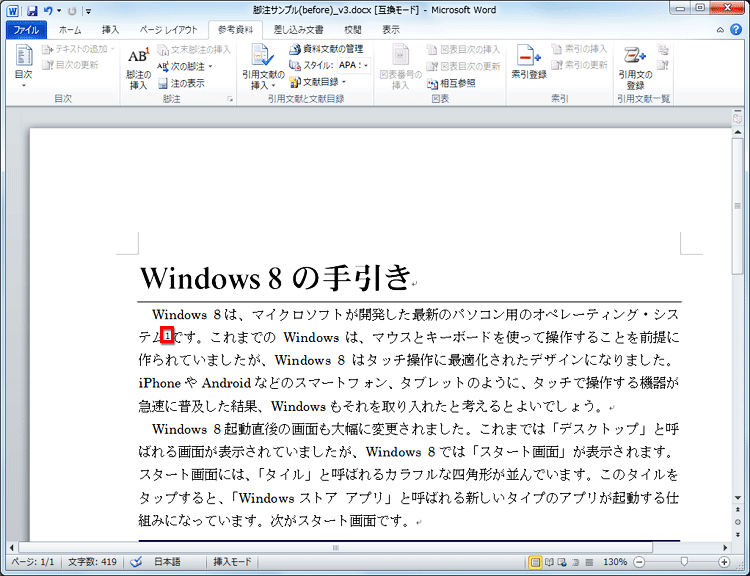Click the Save icon in quick access toolbar
This screenshot has width=750, height=576.
pos(32,10)
